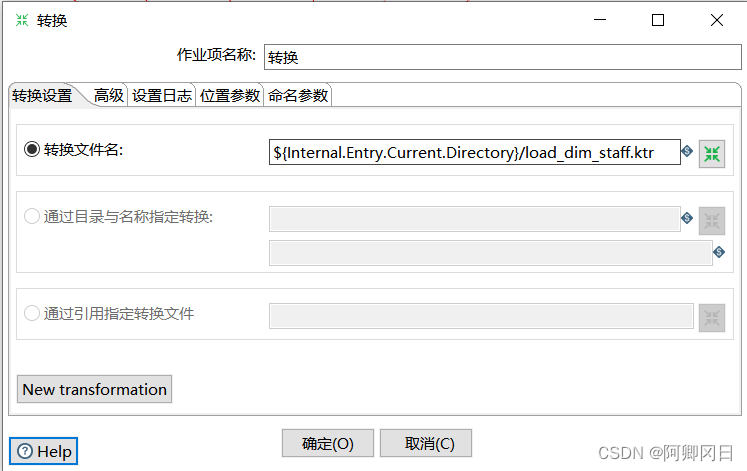The width and height of the screenshot is (747, 471).
Task: Click variable icon next to directory field
Action: pyautogui.click(x=687, y=218)
